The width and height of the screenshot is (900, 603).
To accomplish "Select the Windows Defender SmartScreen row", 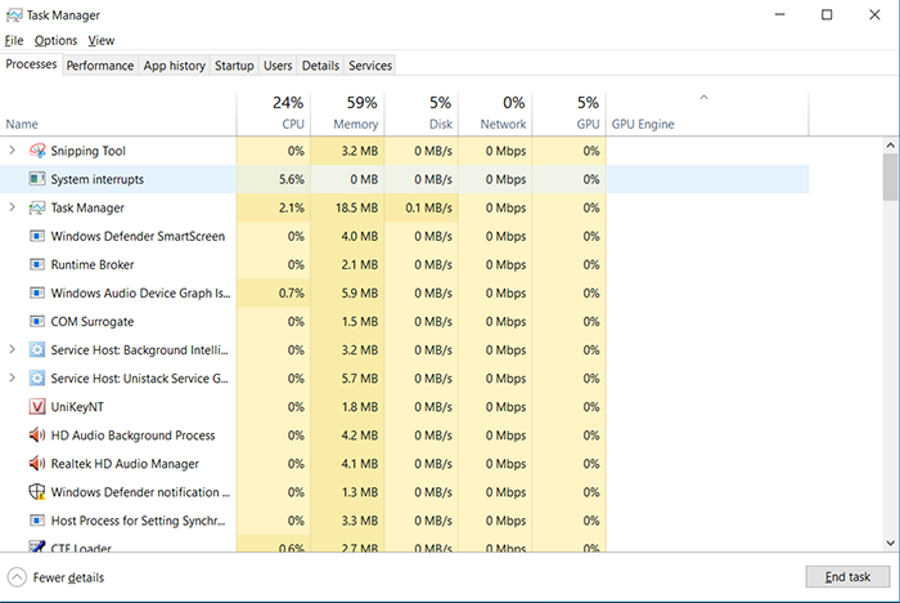I will (x=405, y=236).
